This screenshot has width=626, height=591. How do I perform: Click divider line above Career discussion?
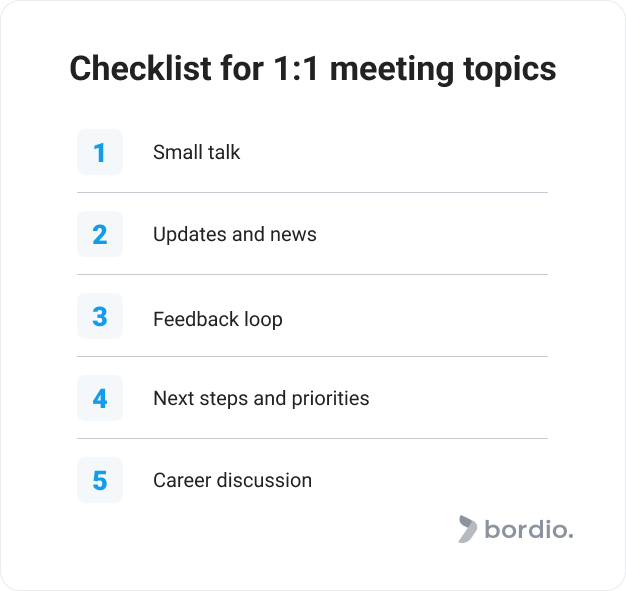(x=312, y=438)
